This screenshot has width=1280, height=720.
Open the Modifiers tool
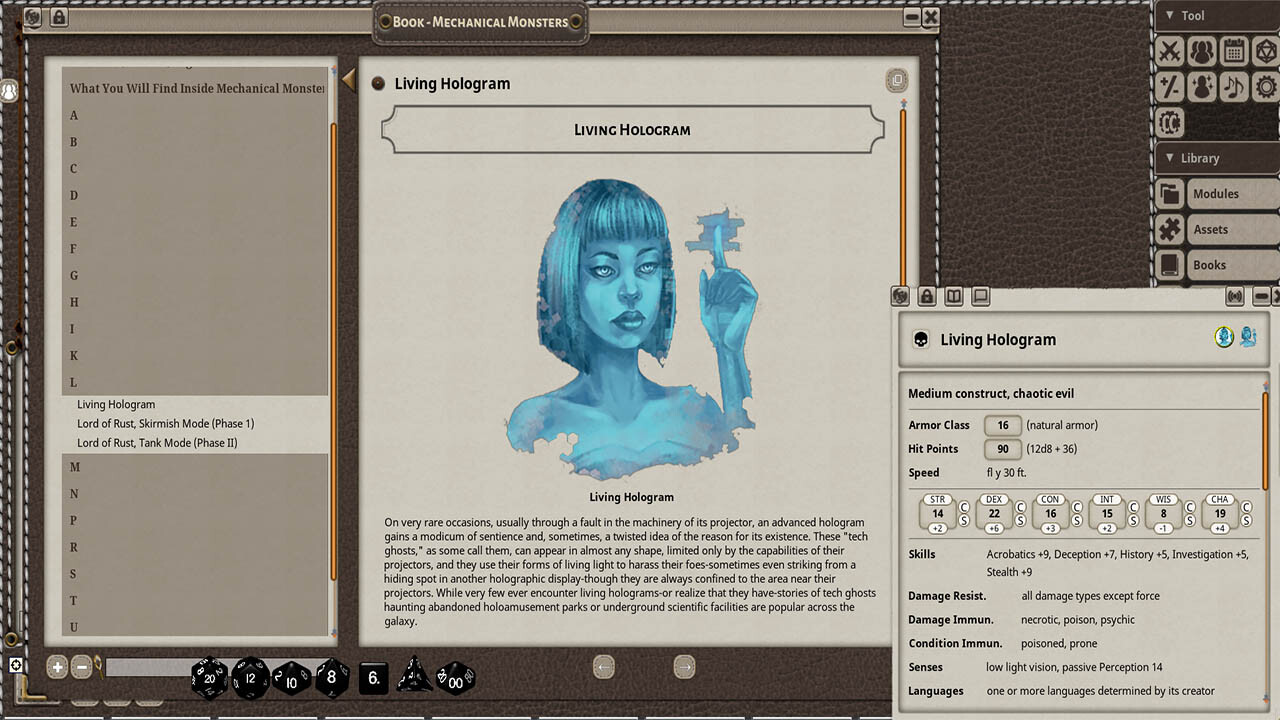1168,87
